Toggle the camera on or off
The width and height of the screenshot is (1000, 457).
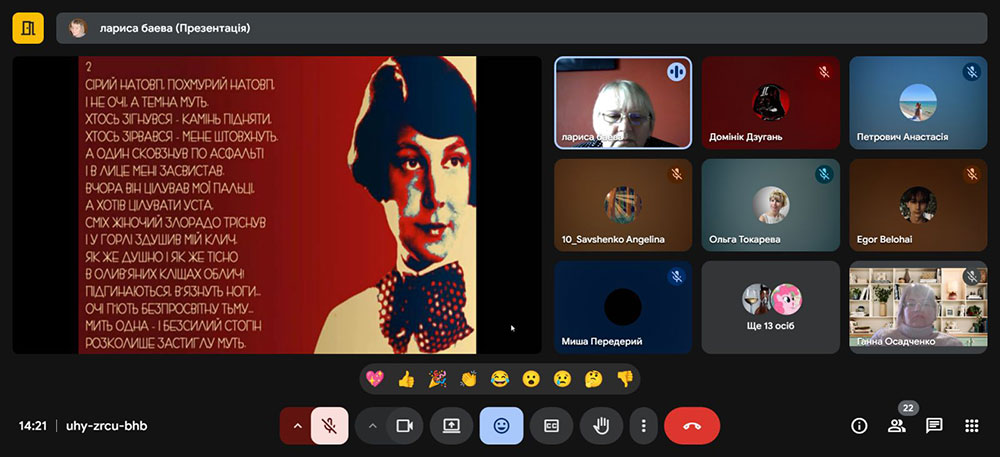[404, 425]
